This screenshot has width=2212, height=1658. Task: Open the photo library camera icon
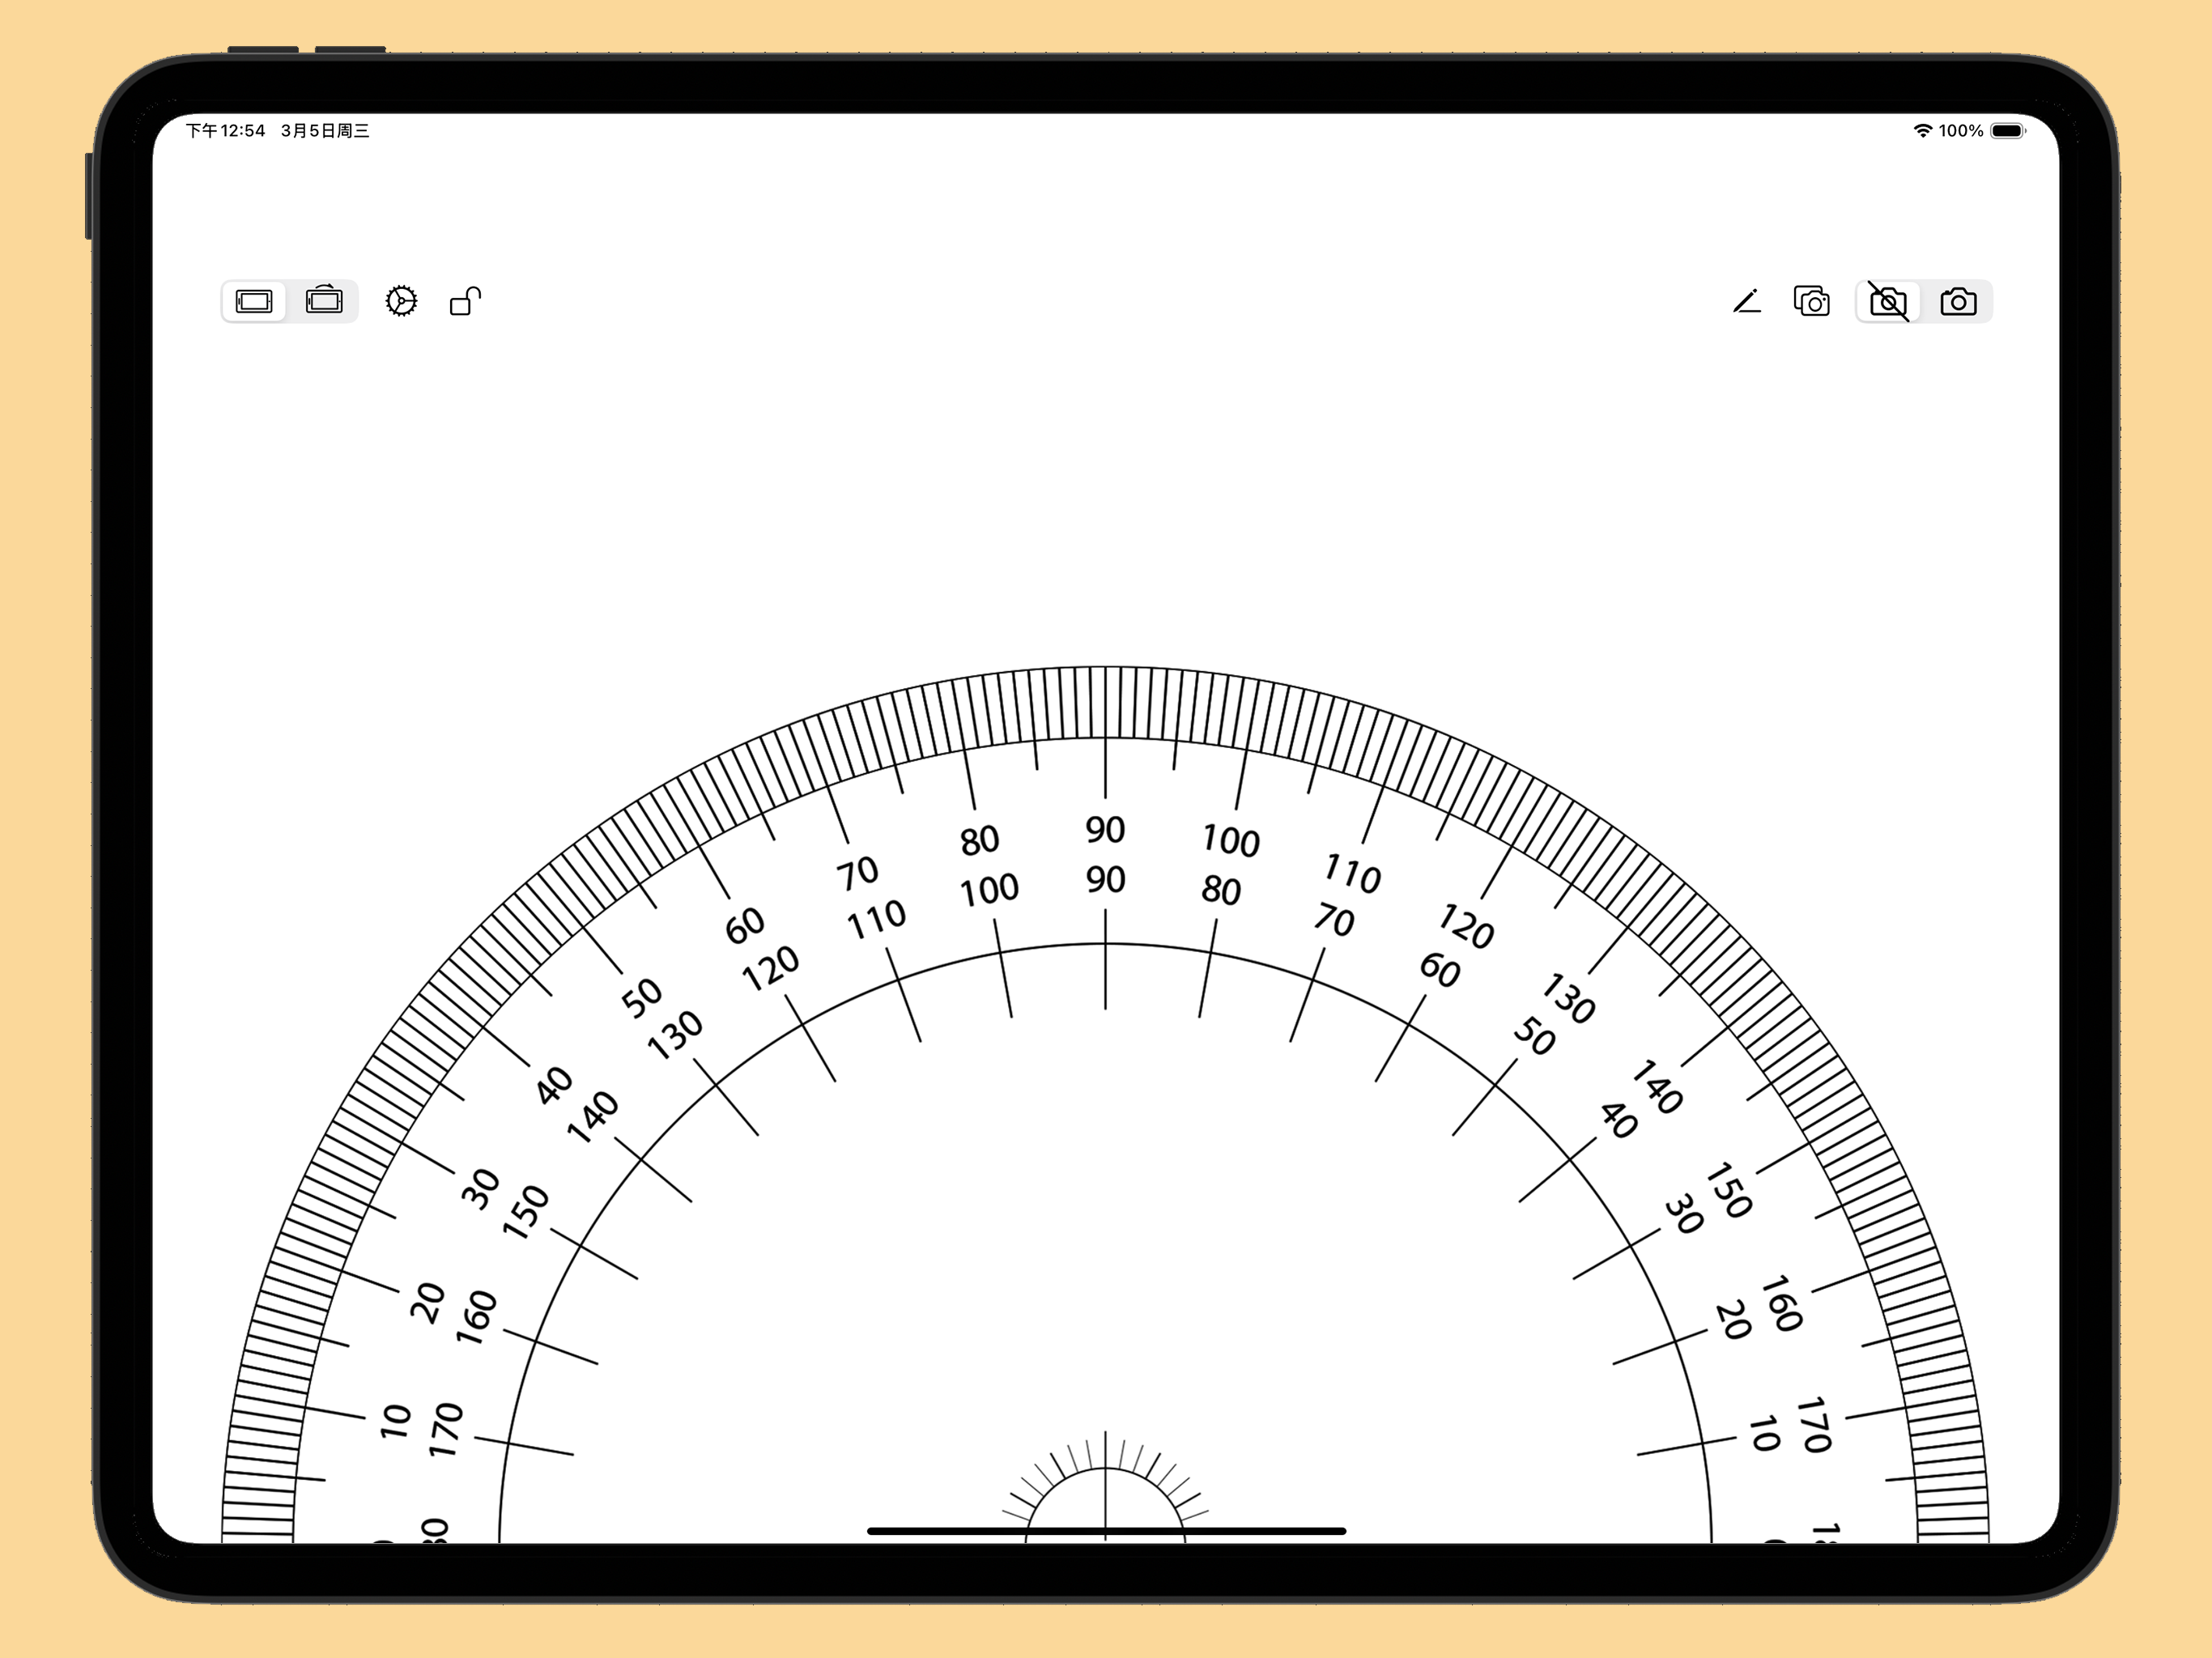[x=1812, y=301]
